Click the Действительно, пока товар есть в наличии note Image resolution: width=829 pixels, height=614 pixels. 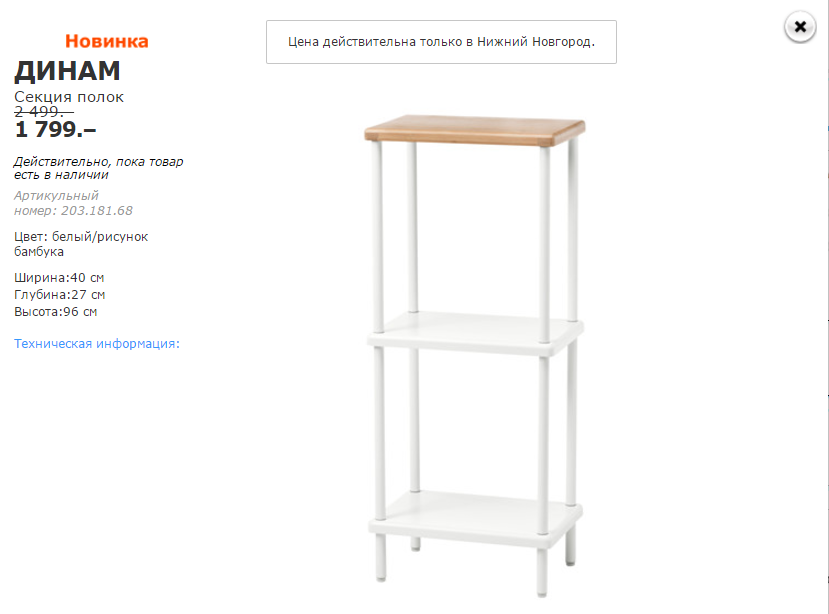[x=97, y=167]
